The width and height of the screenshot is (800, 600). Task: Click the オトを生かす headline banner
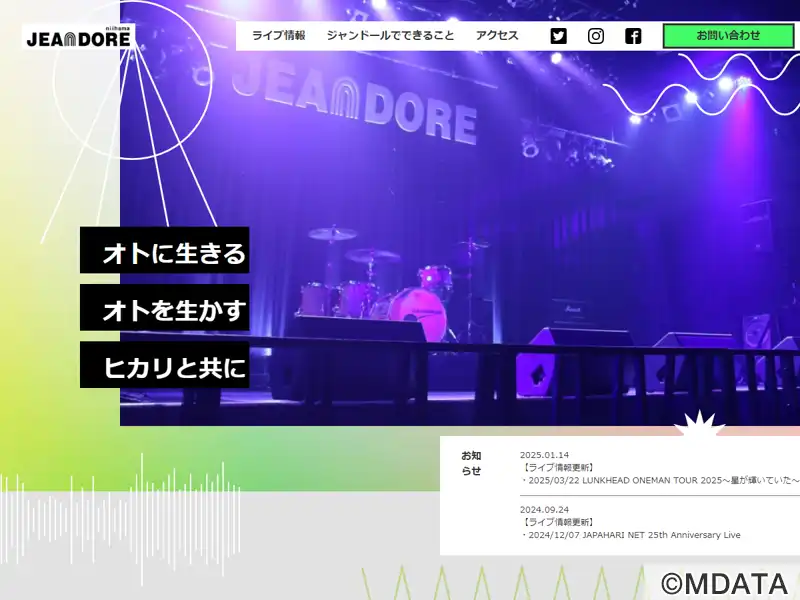(x=164, y=307)
